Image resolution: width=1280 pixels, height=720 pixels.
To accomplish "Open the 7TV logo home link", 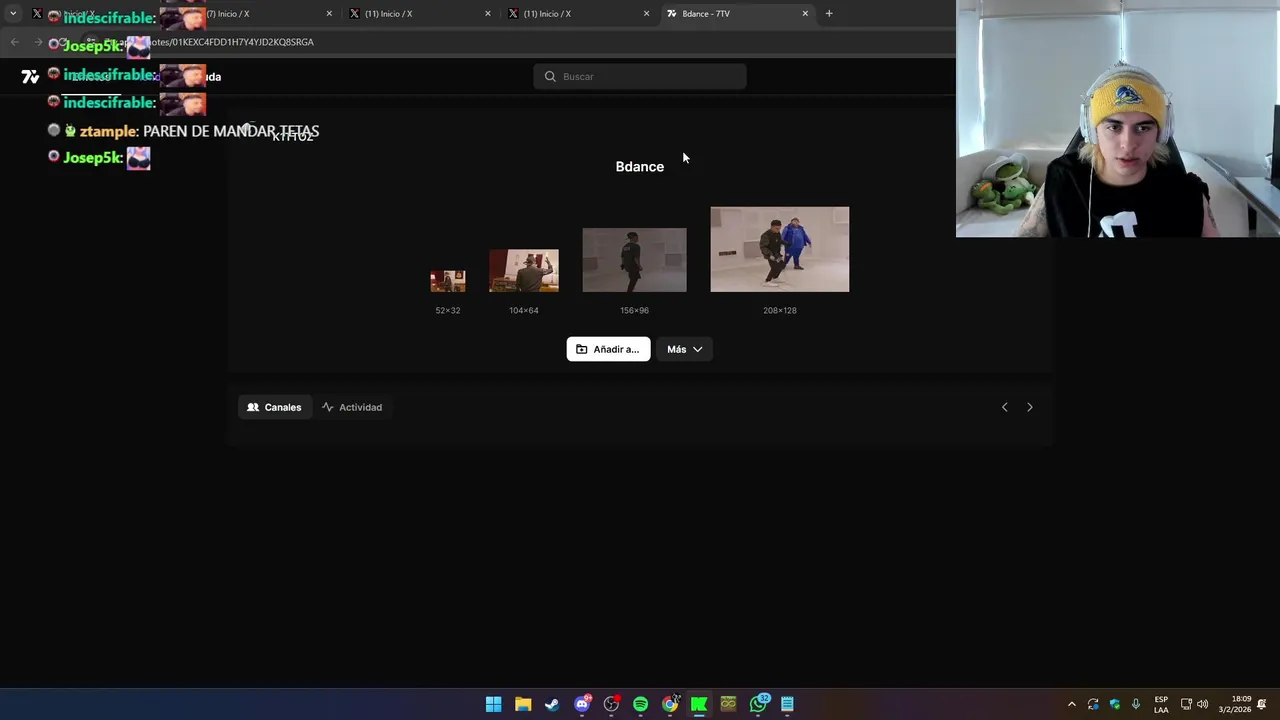I will click(30, 77).
